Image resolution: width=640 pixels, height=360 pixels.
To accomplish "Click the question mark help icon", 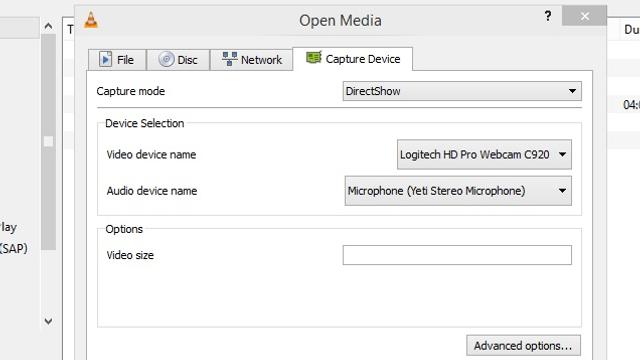I will click(x=548, y=16).
